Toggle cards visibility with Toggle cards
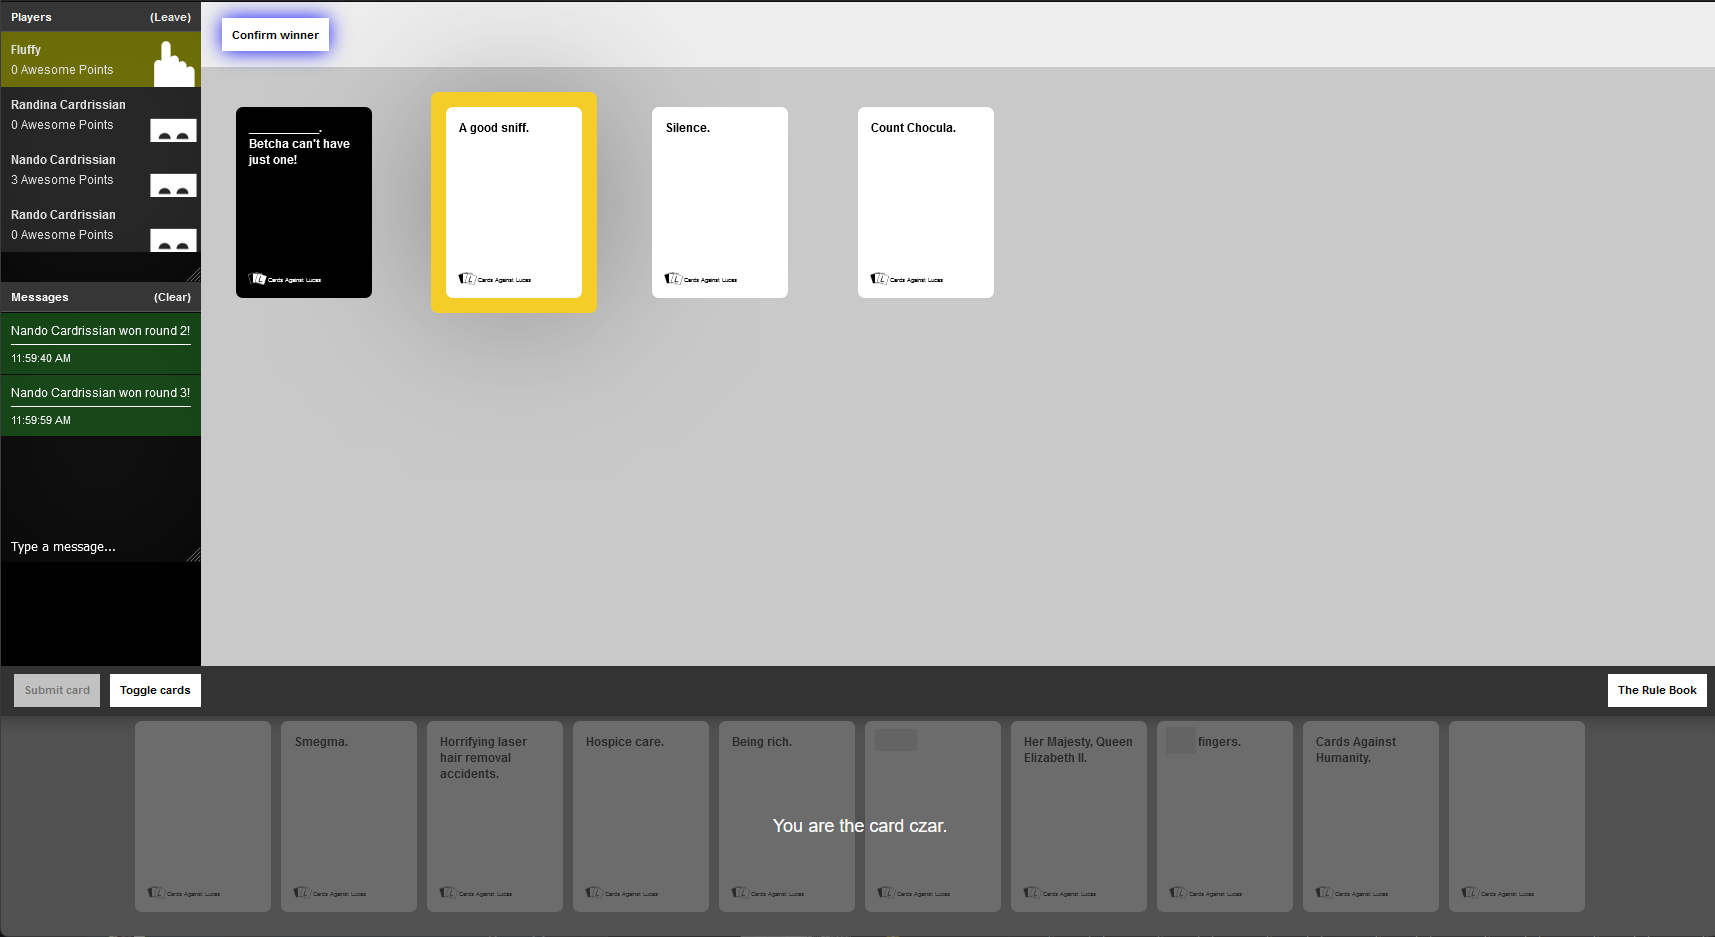This screenshot has height=937, width=1715. (x=155, y=690)
